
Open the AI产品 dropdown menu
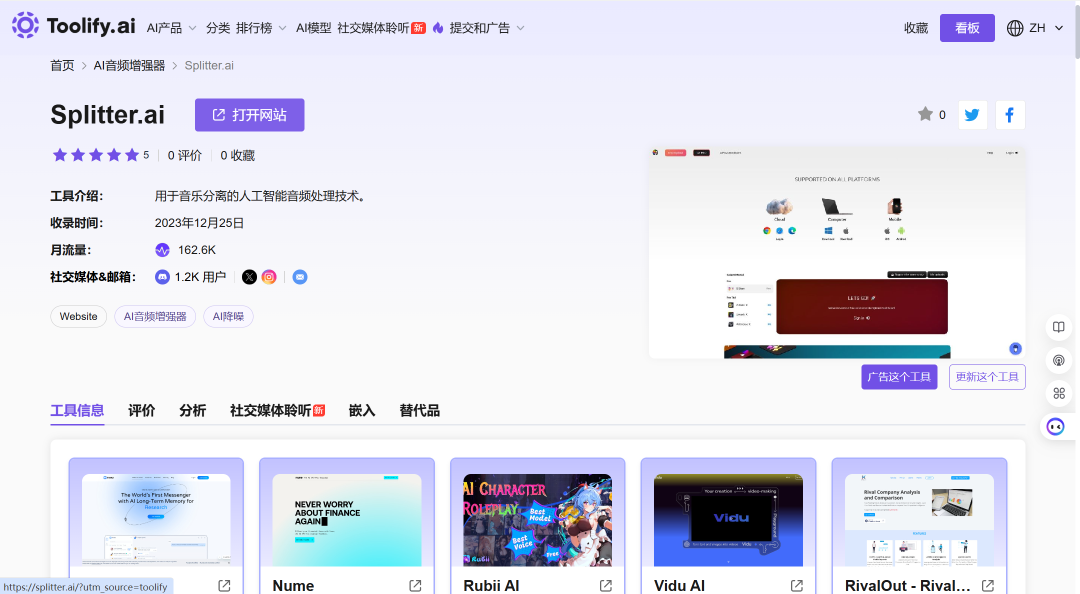pyautogui.click(x=172, y=28)
